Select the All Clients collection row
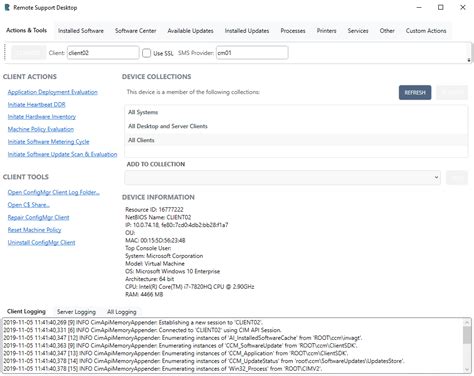This screenshot has height=376, width=474. click(x=296, y=140)
